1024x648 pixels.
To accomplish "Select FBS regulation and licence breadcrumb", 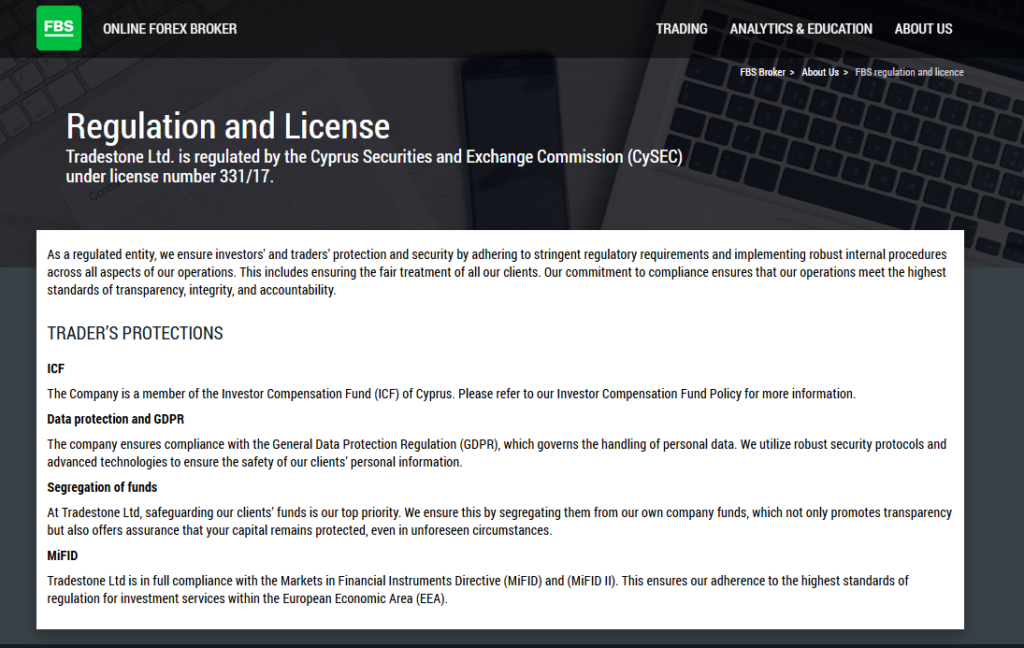I will [909, 73].
